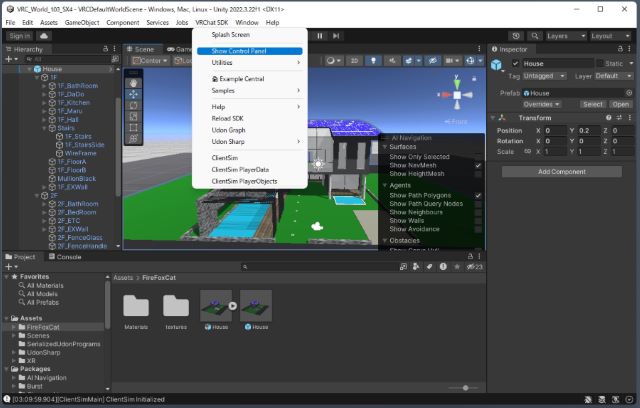Toggle Show NavMesh checkbox

[x=478, y=165]
